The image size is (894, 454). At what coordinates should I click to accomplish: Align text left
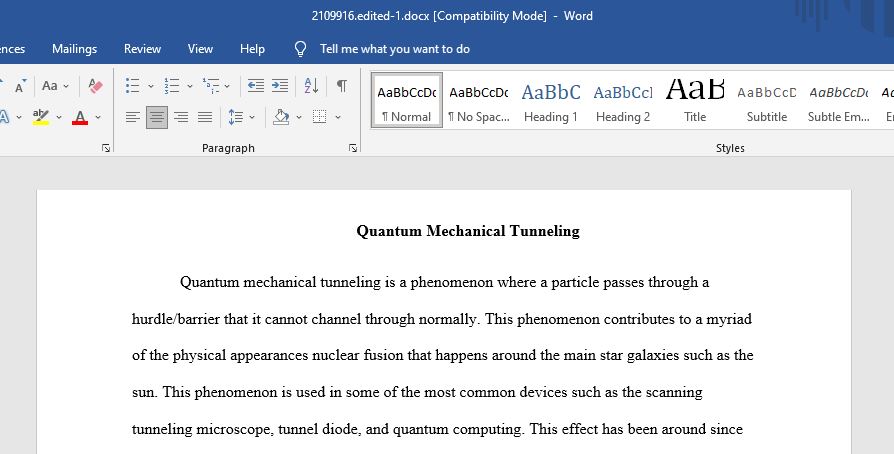[x=132, y=117]
